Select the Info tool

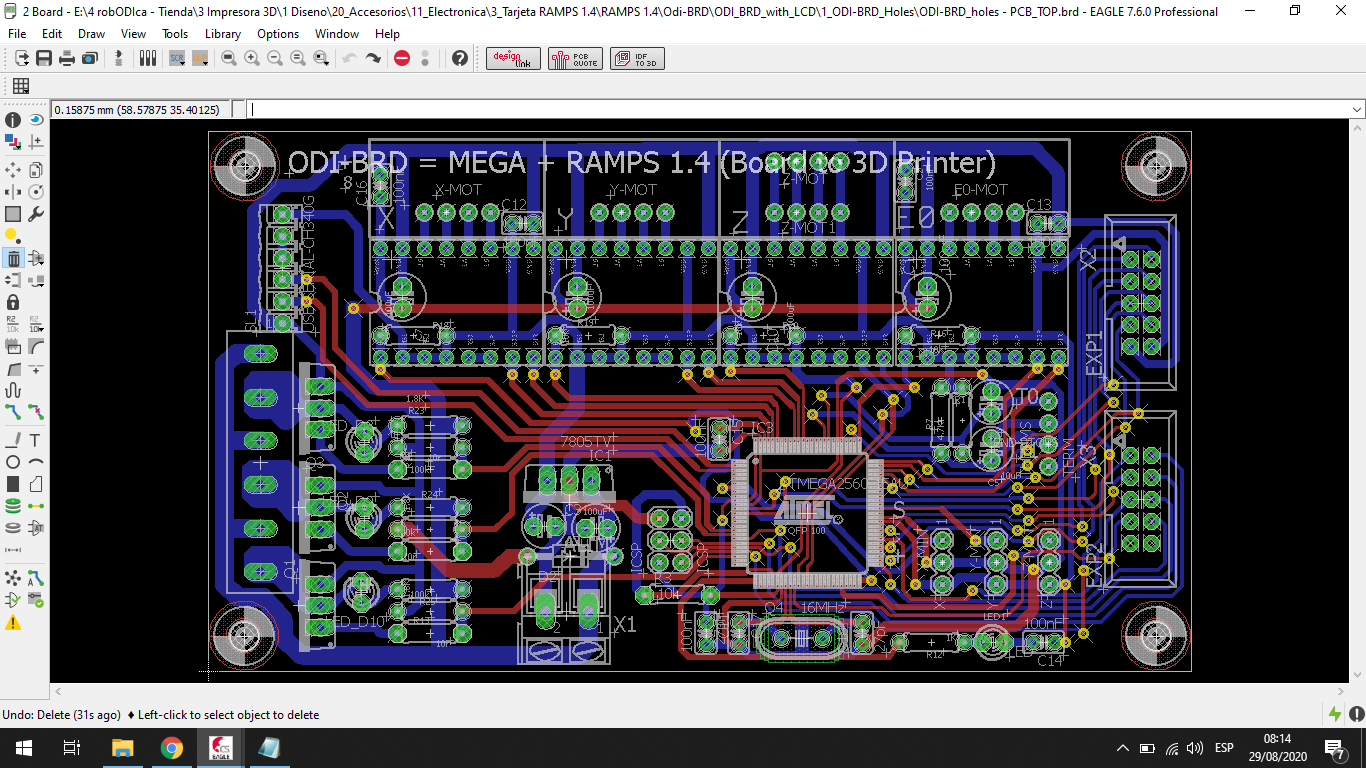(x=13, y=120)
